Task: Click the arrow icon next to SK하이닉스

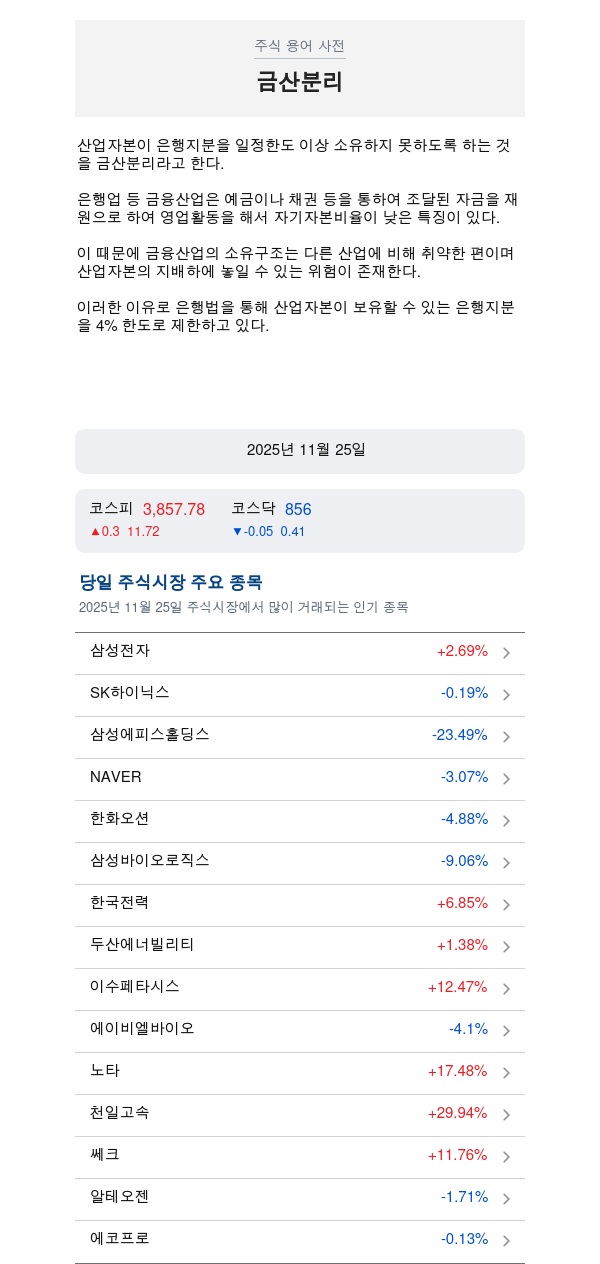Action: click(x=506, y=695)
